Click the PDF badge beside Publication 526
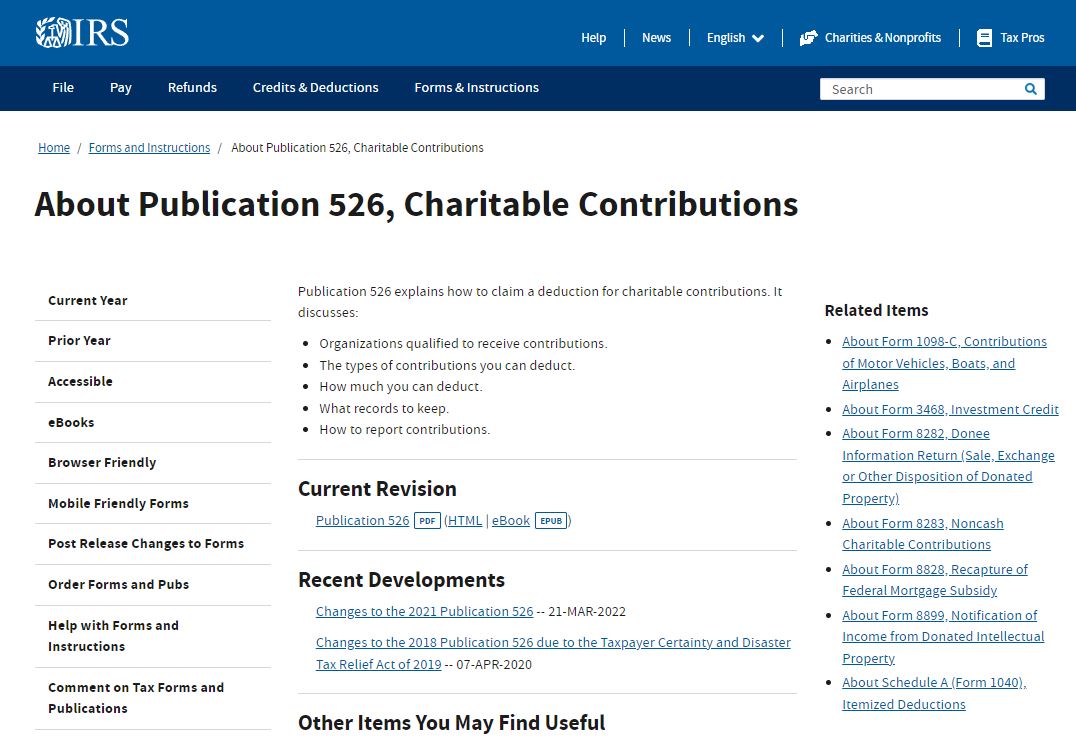 coord(427,521)
